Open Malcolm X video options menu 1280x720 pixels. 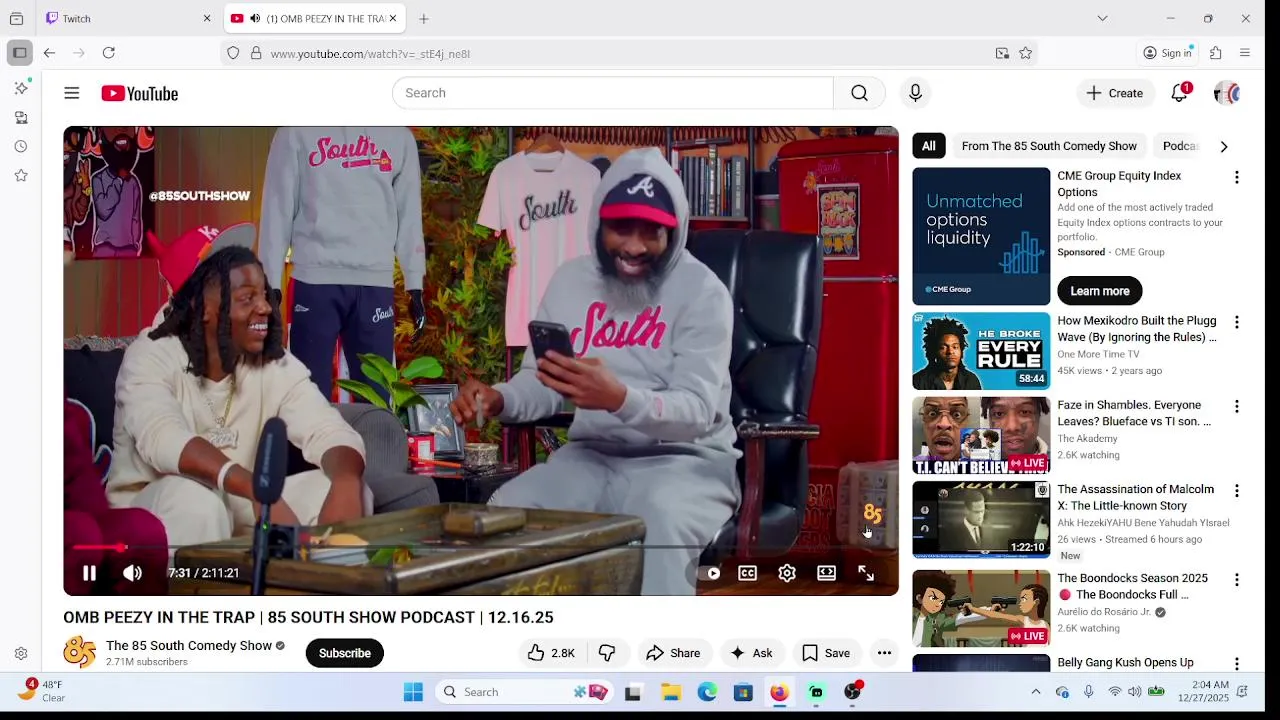tap(1237, 490)
